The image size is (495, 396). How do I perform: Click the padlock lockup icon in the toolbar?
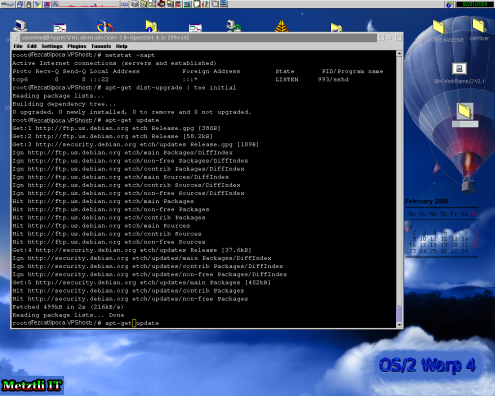(x=29, y=4)
